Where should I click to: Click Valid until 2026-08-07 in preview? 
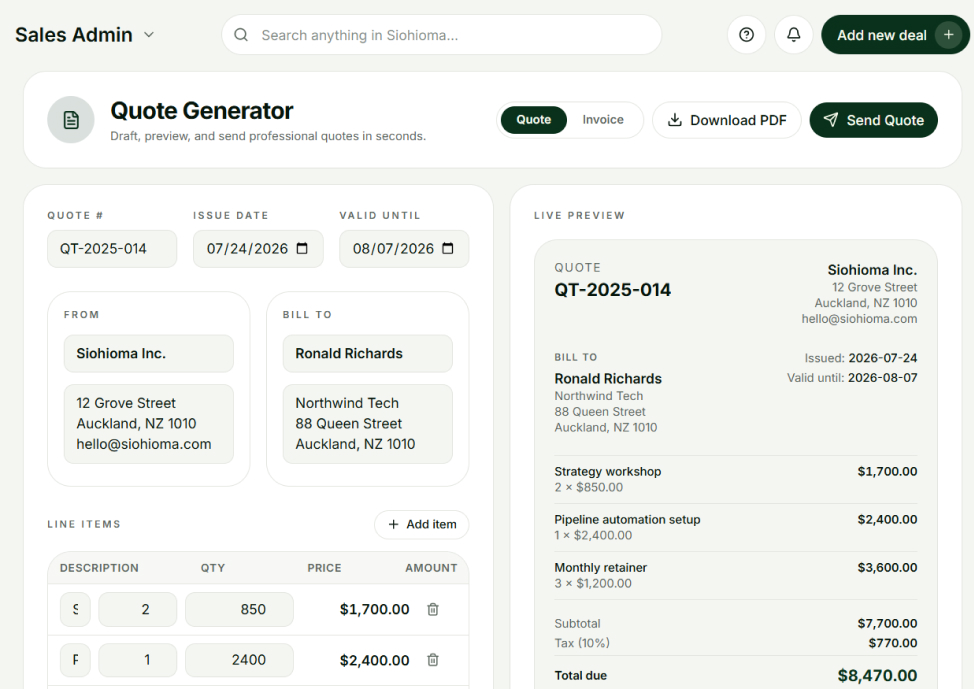[x=883, y=378]
